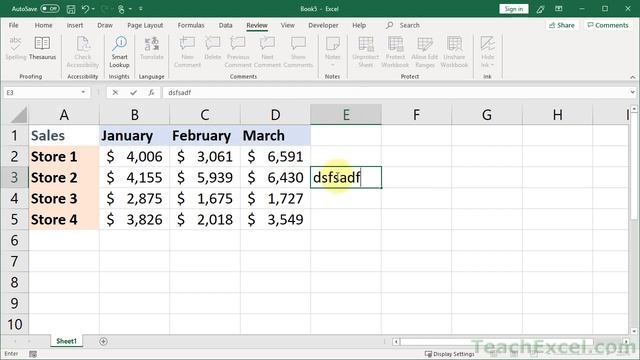The image size is (640, 360).
Task: Go to Previous Comment
Action: tap(238, 51)
